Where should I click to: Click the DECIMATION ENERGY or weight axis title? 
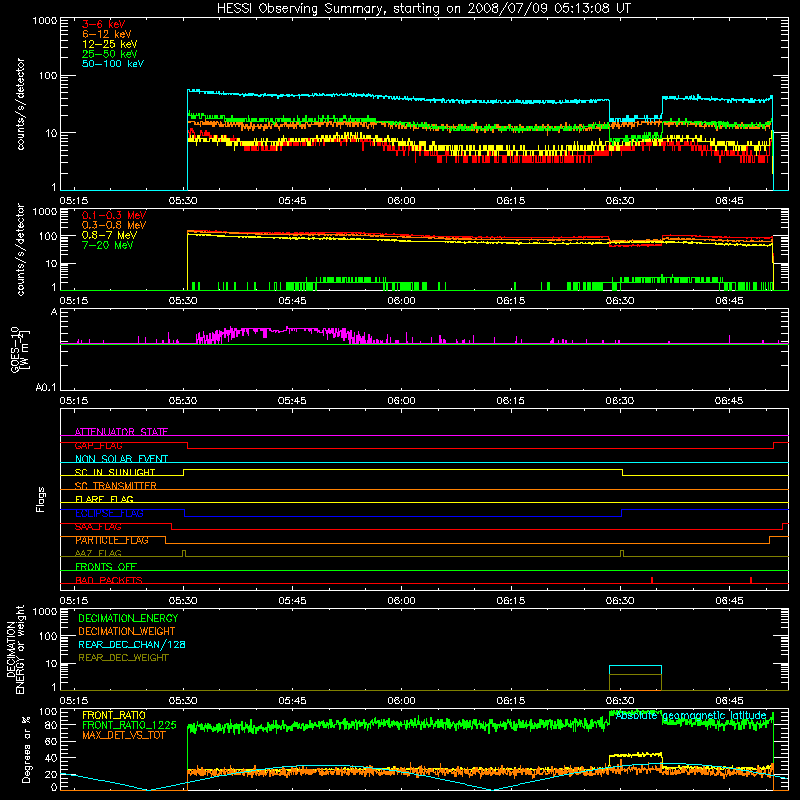click(15, 650)
